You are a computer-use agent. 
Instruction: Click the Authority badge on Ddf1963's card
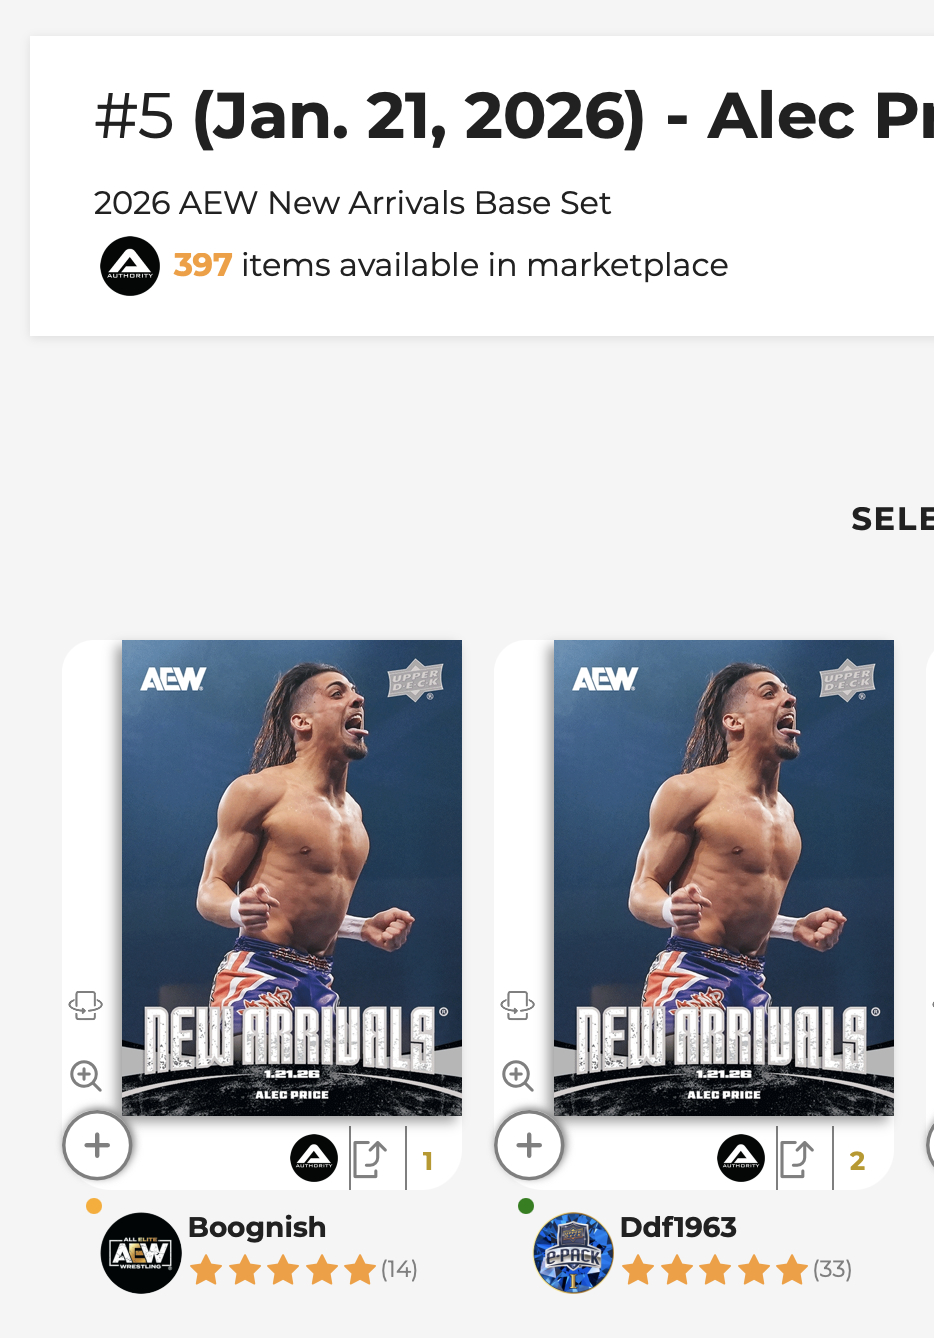click(x=741, y=1159)
